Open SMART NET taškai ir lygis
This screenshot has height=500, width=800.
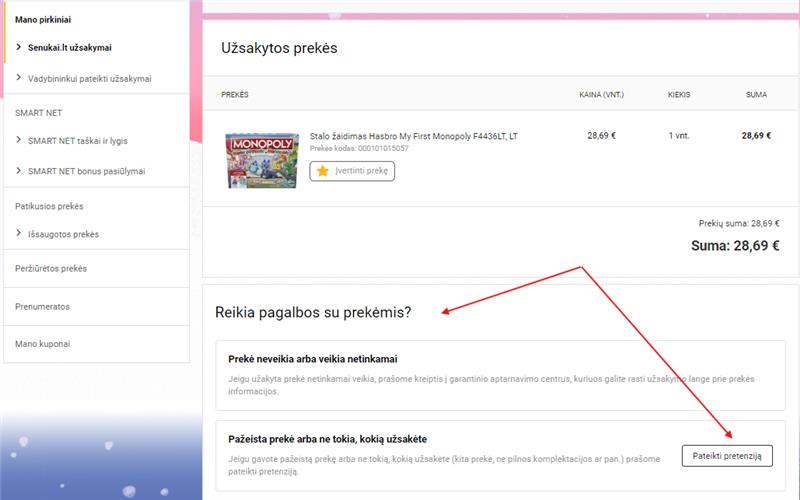pyautogui.click(x=78, y=141)
